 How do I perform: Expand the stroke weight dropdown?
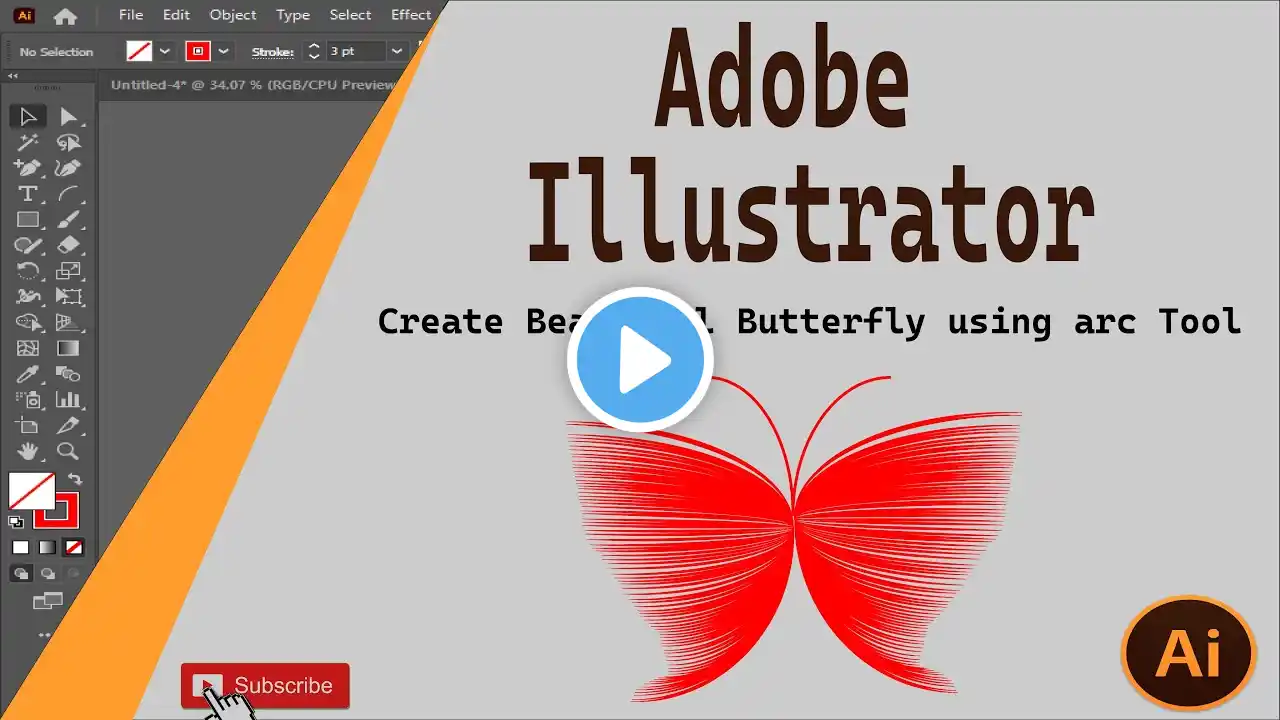pos(397,51)
